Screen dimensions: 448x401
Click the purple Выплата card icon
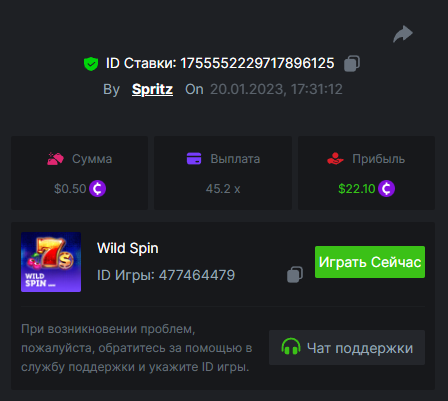pyautogui.click(x=194, y=159)
